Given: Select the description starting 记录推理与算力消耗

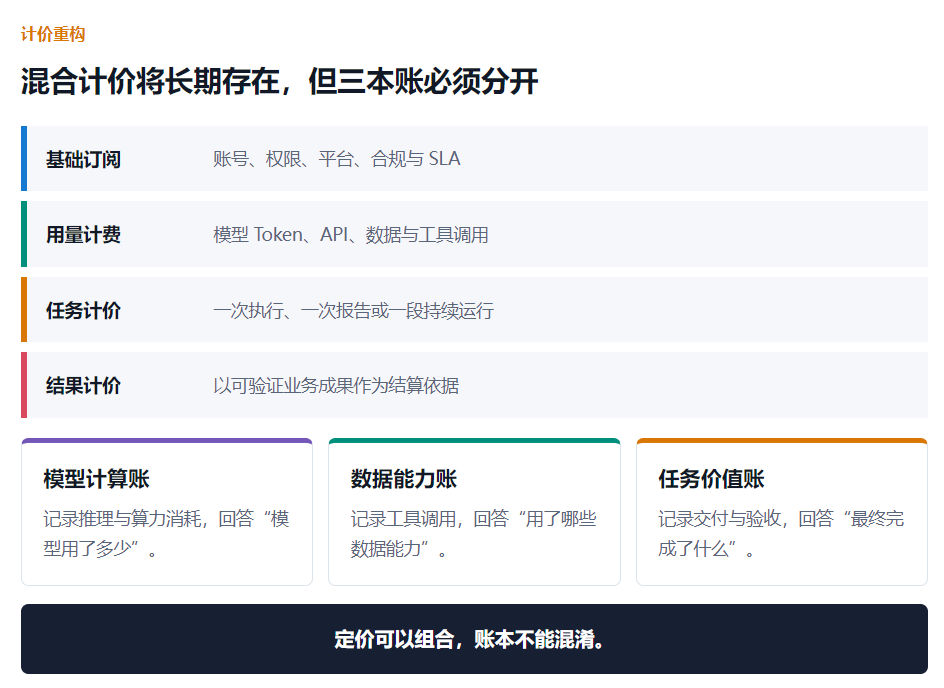Looking at the screenshot, I should coord(167,533).
